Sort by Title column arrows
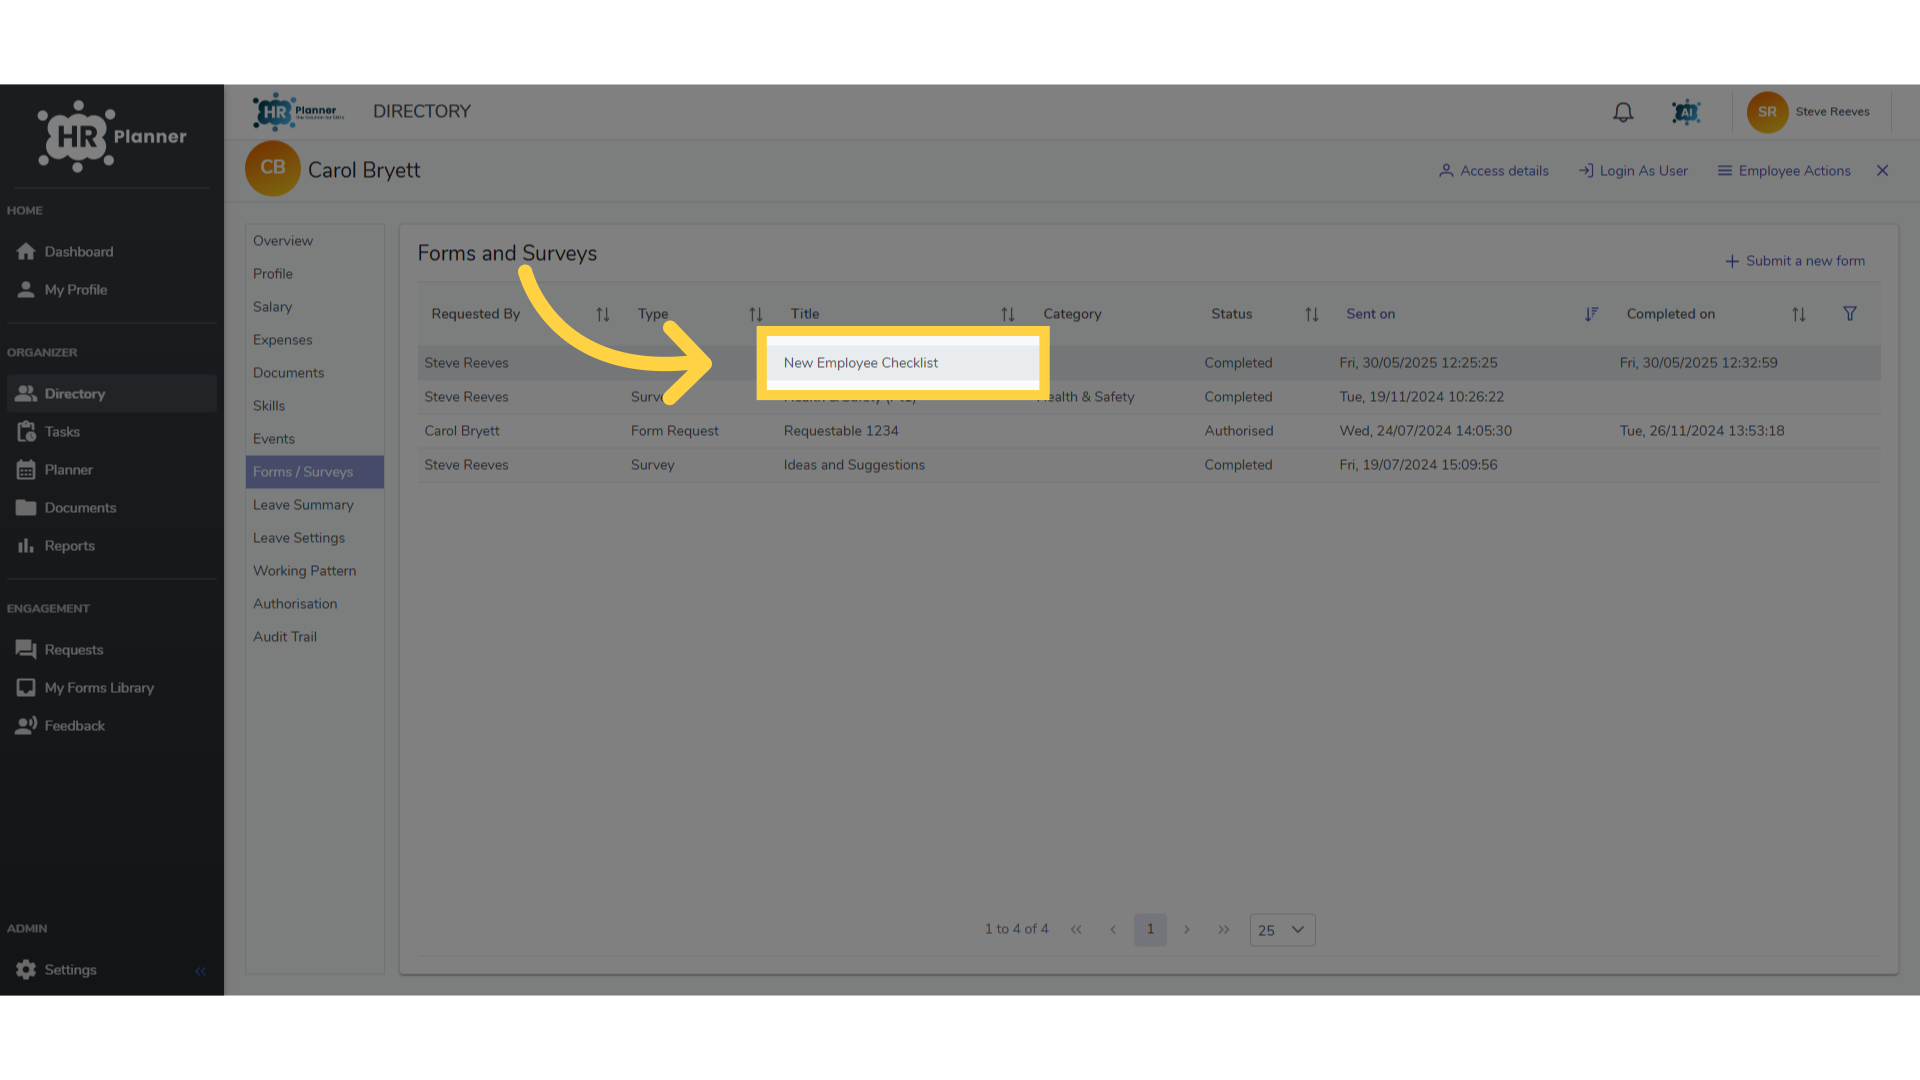The image size is (1920, 1080). (x=1007, y=314)
